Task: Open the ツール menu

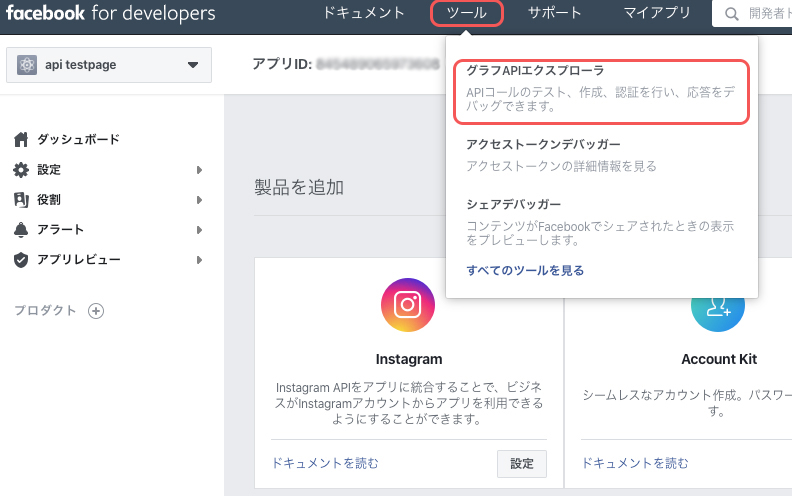Action: click(467, 13)
